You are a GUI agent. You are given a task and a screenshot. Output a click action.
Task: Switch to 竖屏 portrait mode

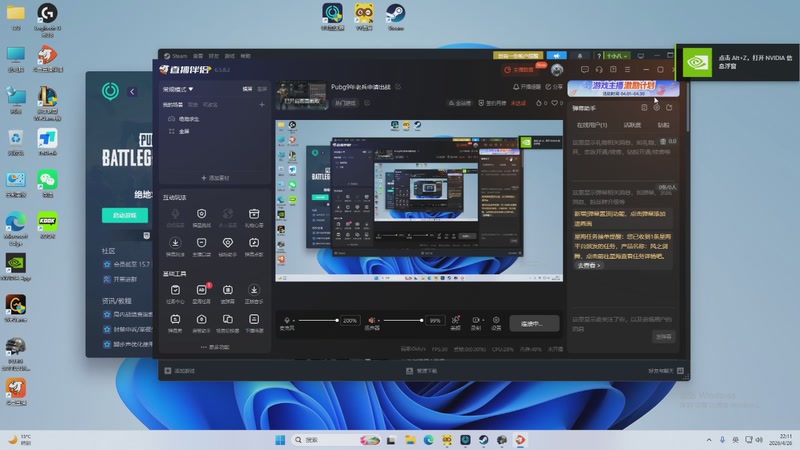pos(262,89)
